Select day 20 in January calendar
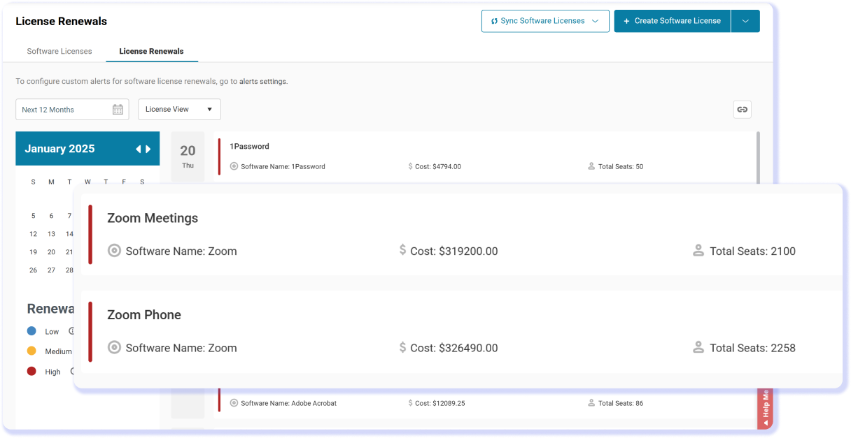The width and height of the screenshot is (851, 438). tap(51, 252)
